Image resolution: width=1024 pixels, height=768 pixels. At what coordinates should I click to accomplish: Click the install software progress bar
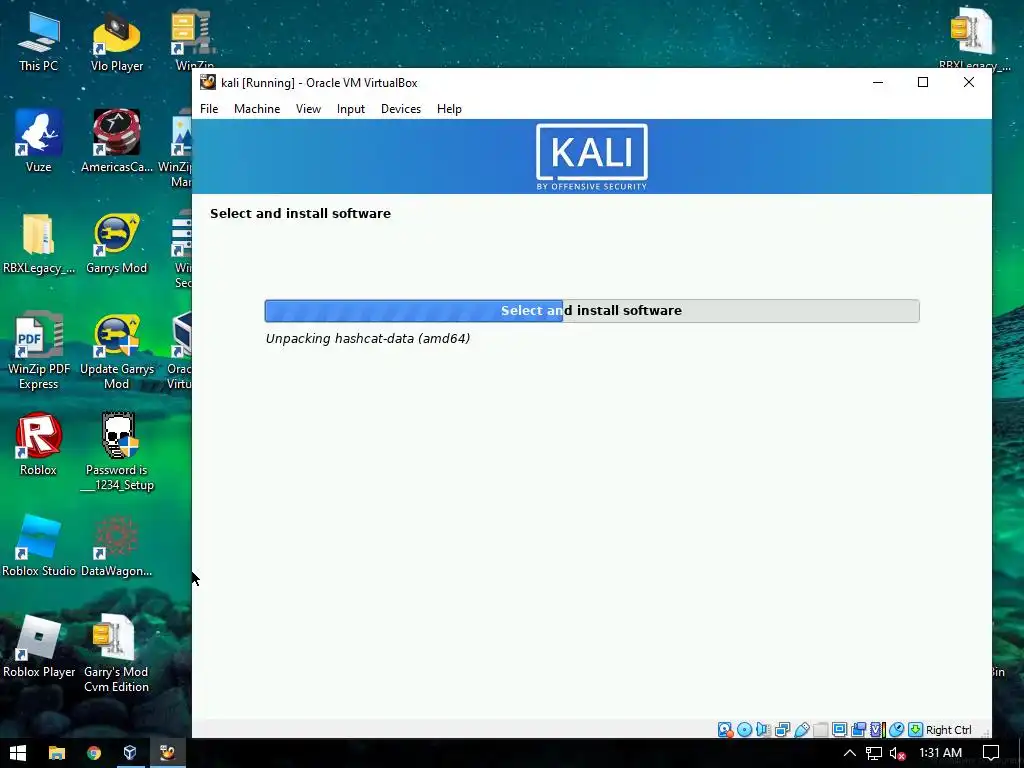click(592, 311)
